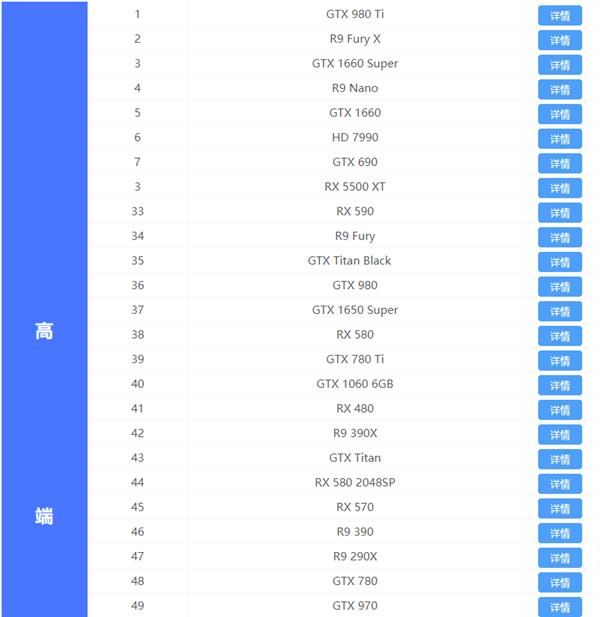Viewport: 600px width, 617px height.
Task: Select the GTX 1660 name in row 5
Action: (355, 113)
